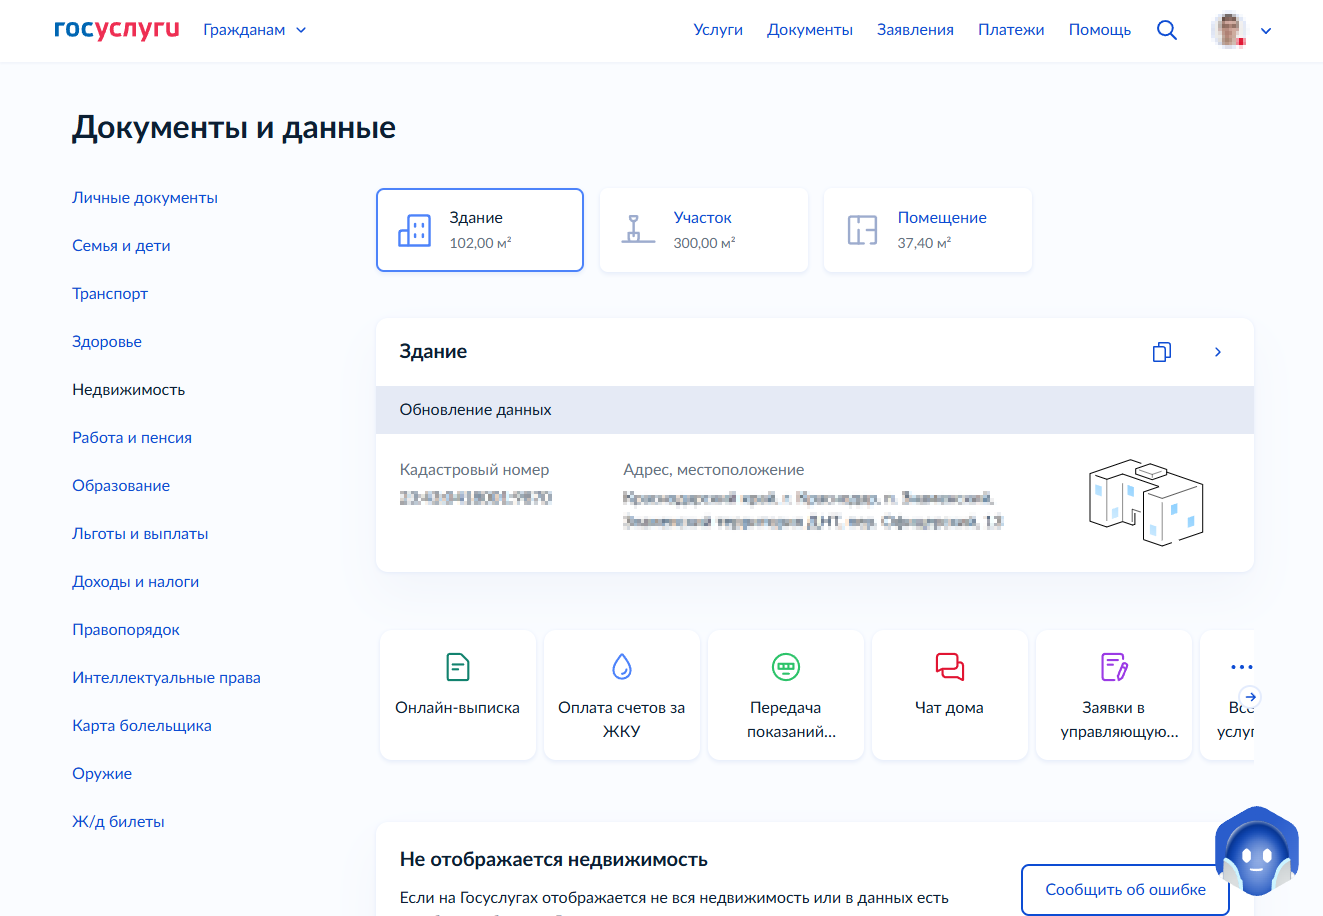
Task: Click the three dots all services icon
Action: 1242,667
